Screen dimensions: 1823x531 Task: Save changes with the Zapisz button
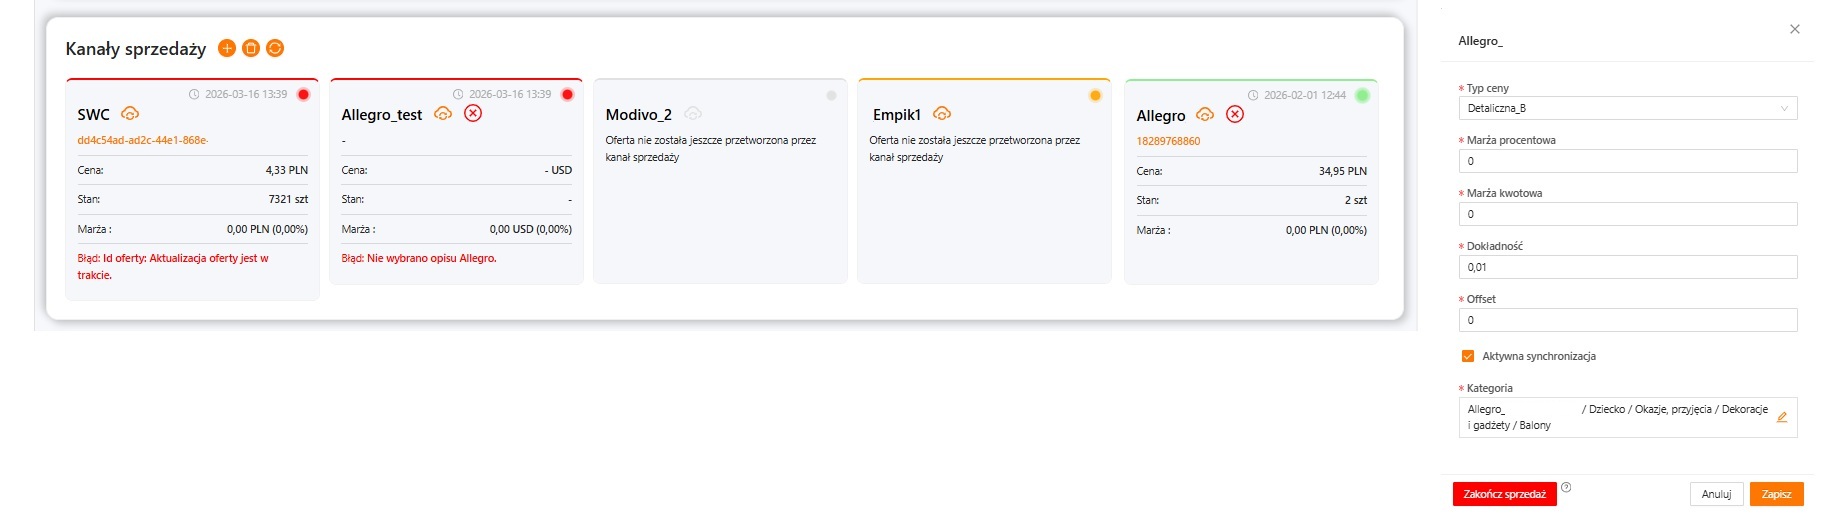(1776, 494)
